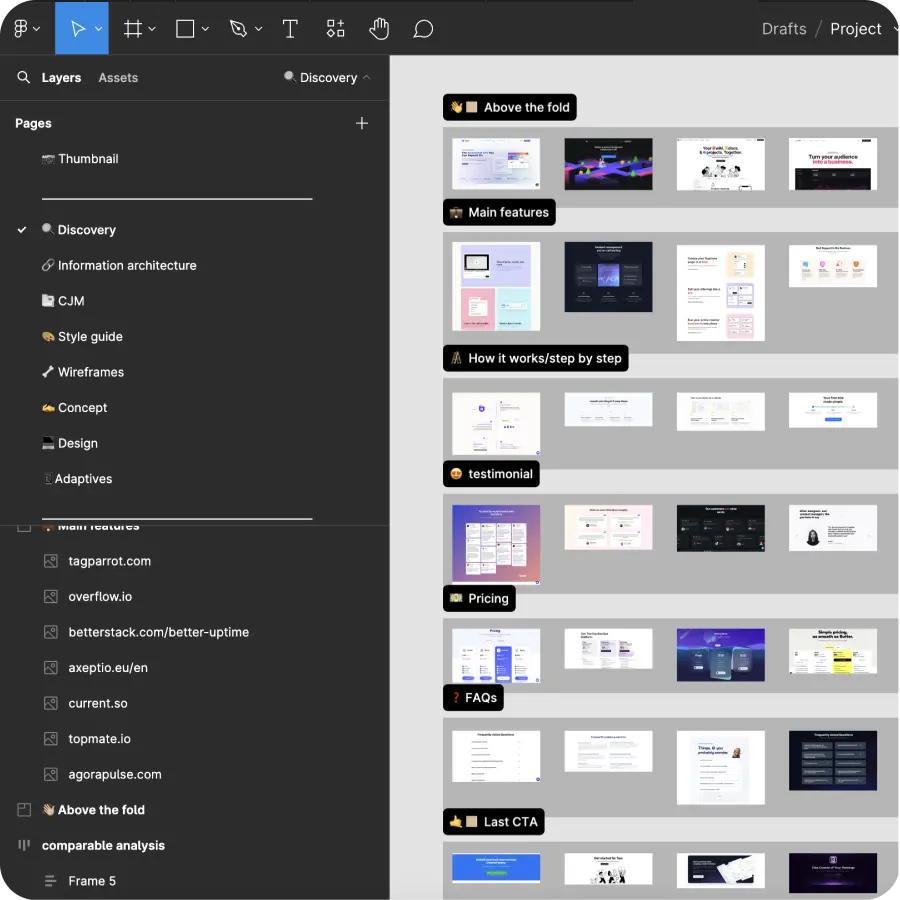Open the Resources library
The height and width of the screenshot is (900, 900).
(x=335, y=28)
